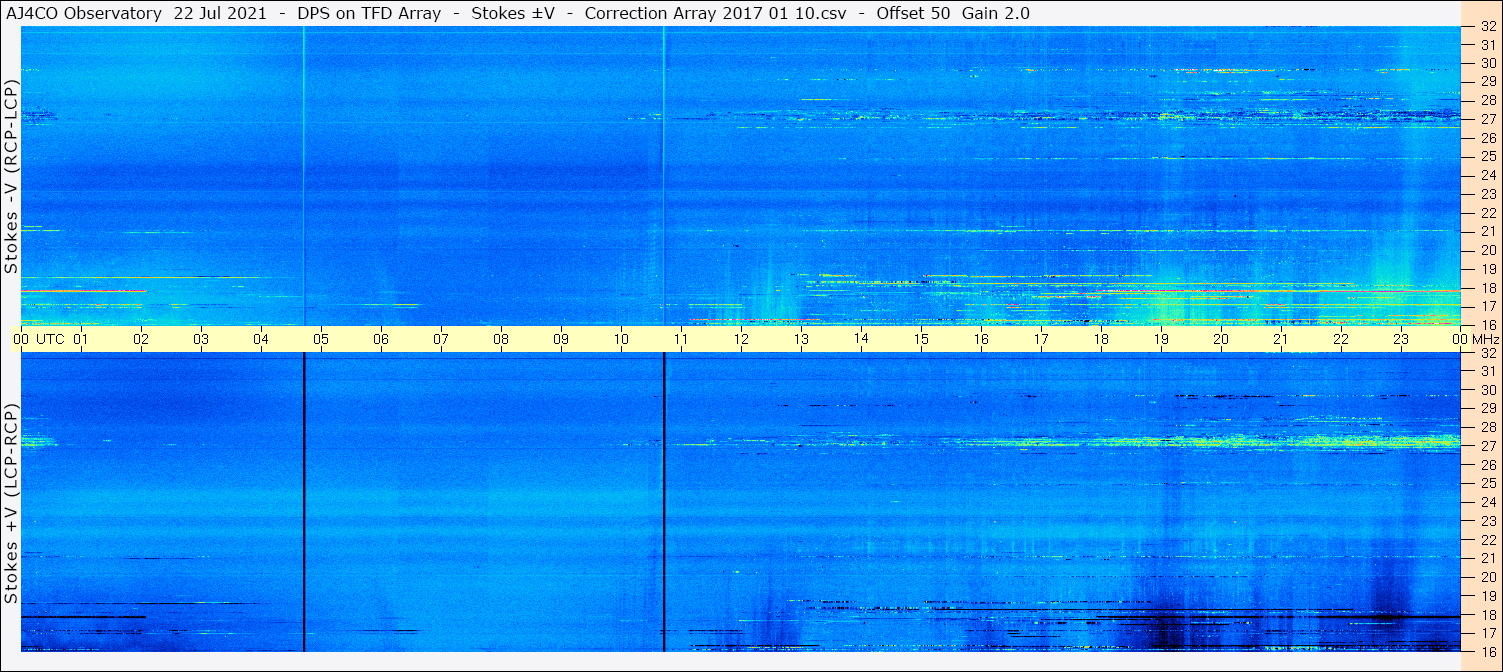Click black dropout line before 11 in lower panel

(x=664, y=502)
